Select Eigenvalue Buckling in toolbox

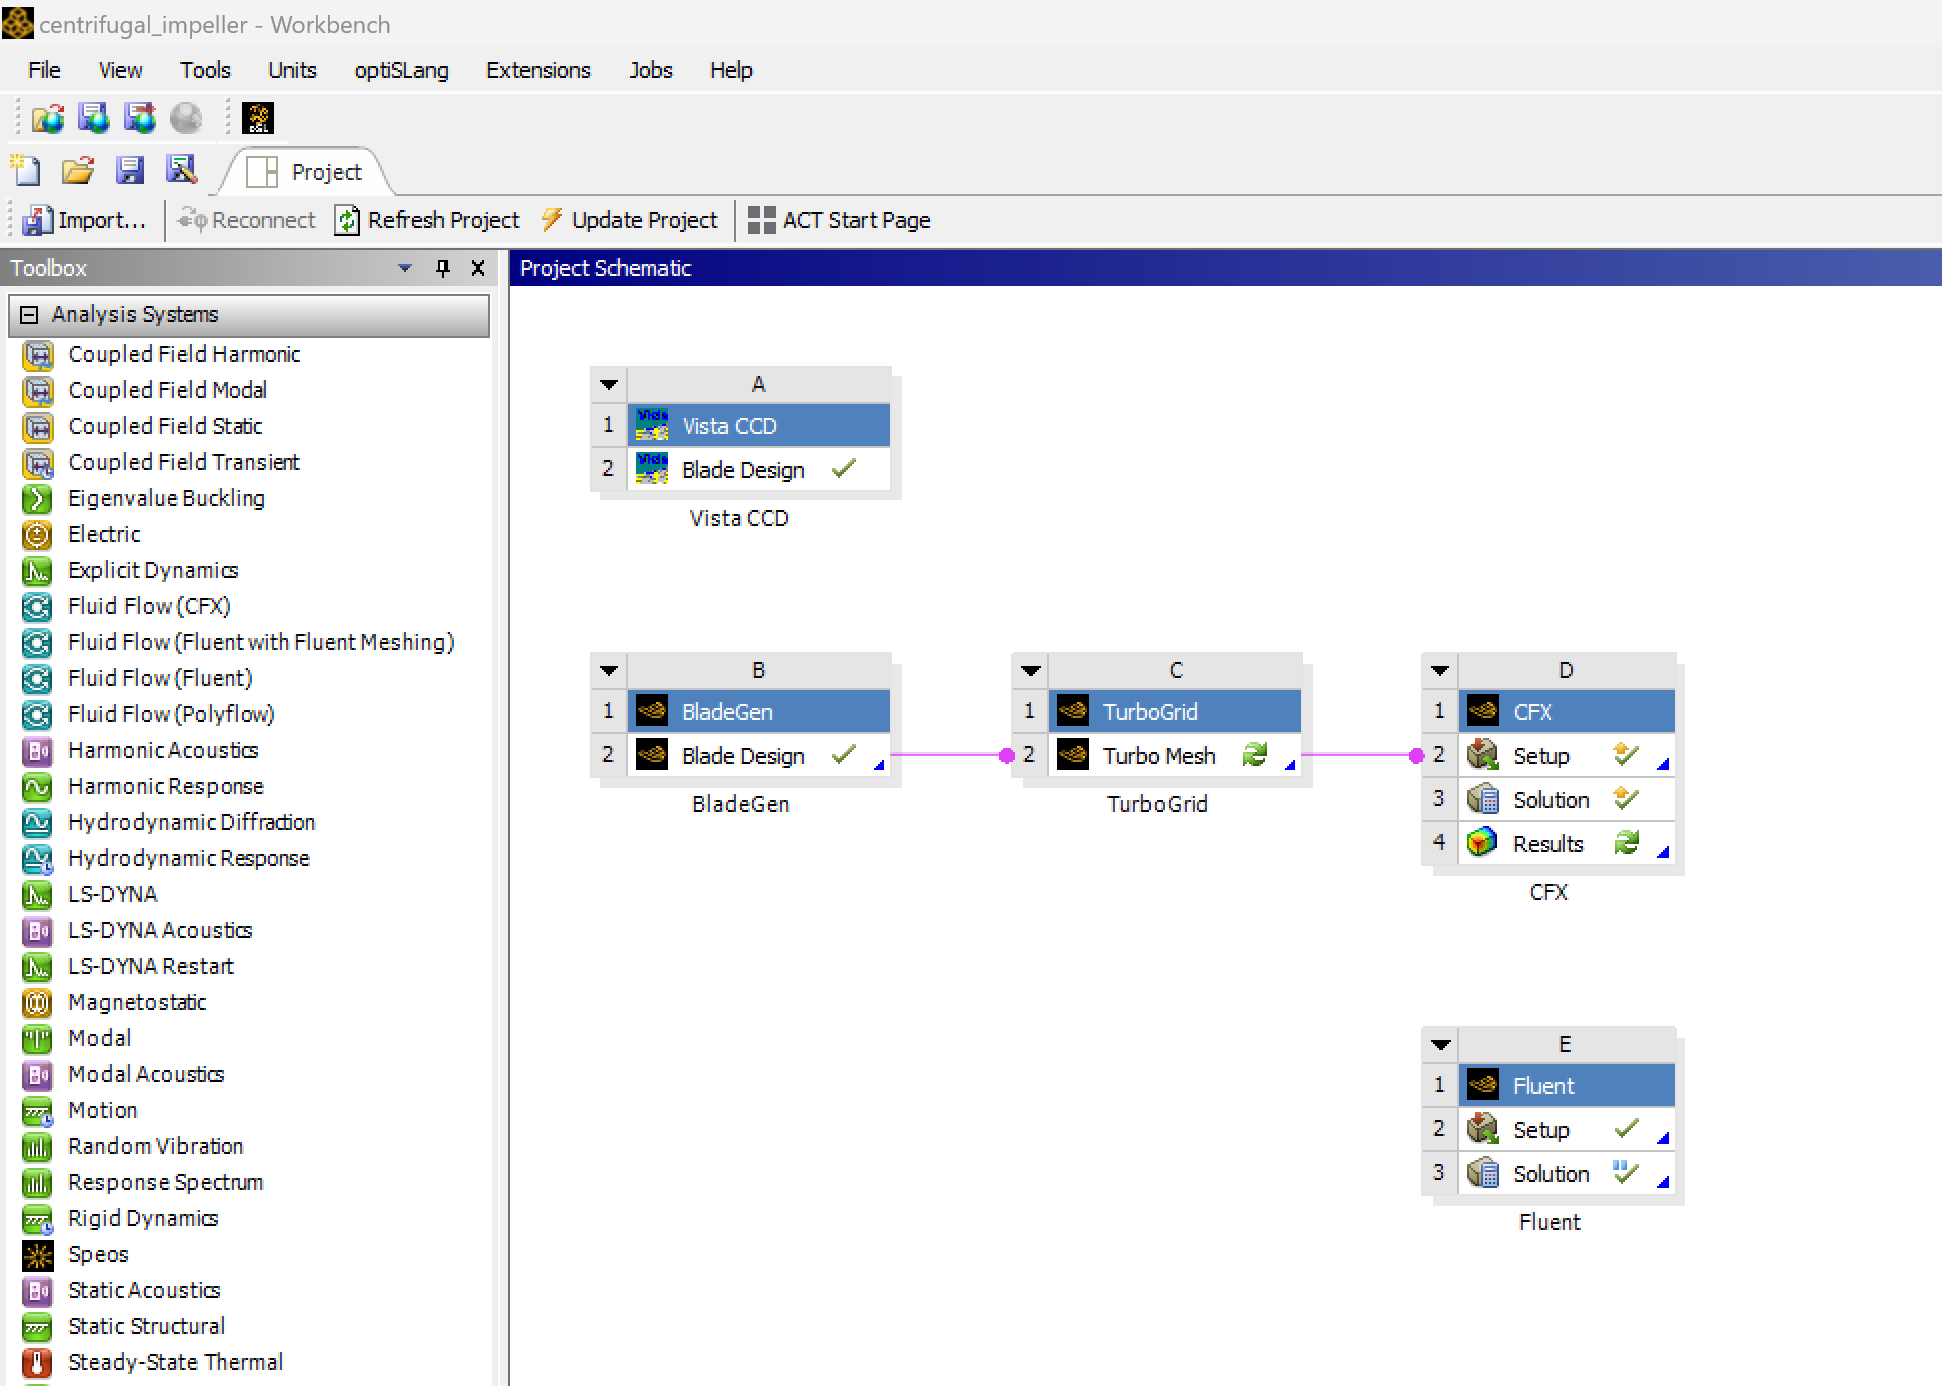pos(166,498)
